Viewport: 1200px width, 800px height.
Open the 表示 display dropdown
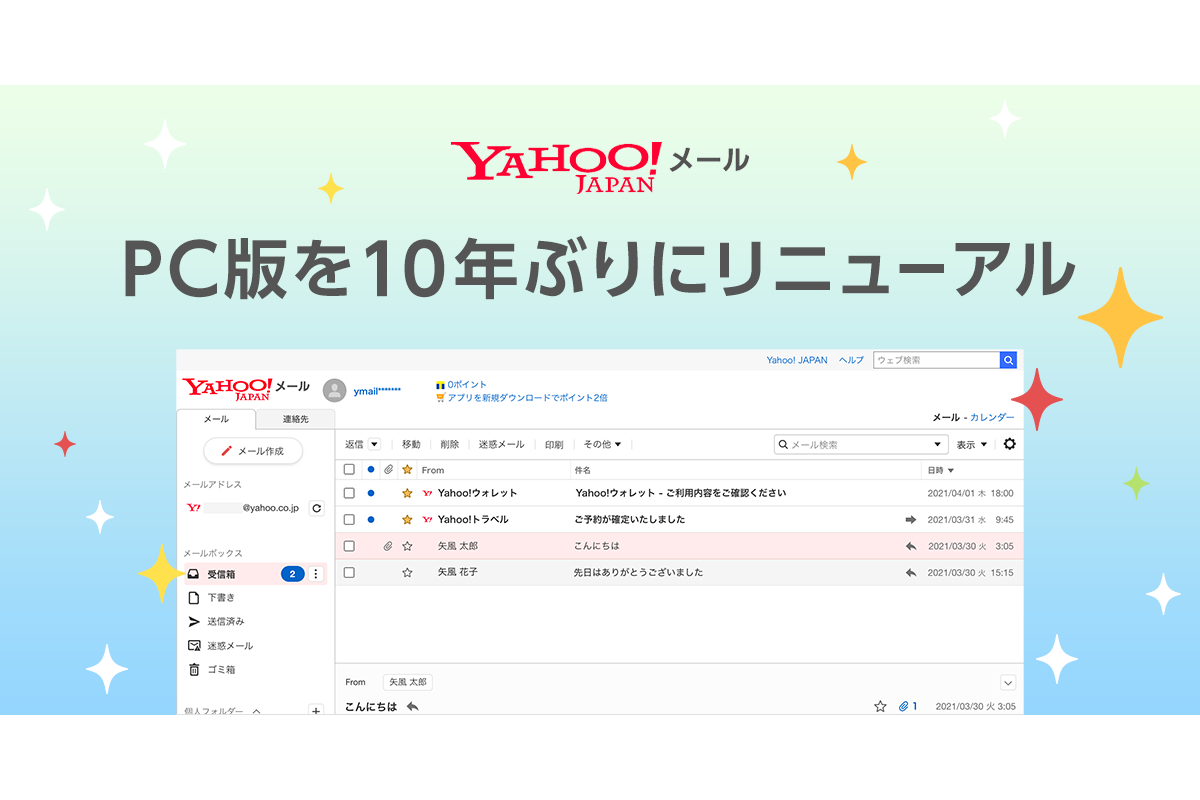971,444
